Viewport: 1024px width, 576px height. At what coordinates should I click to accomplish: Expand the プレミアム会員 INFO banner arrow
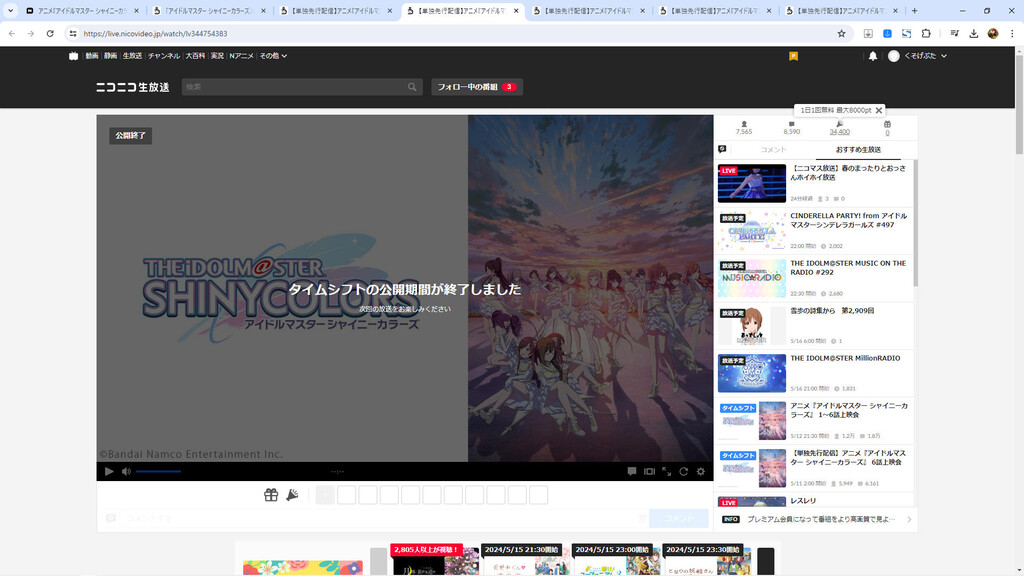click(x=909, y=519)
